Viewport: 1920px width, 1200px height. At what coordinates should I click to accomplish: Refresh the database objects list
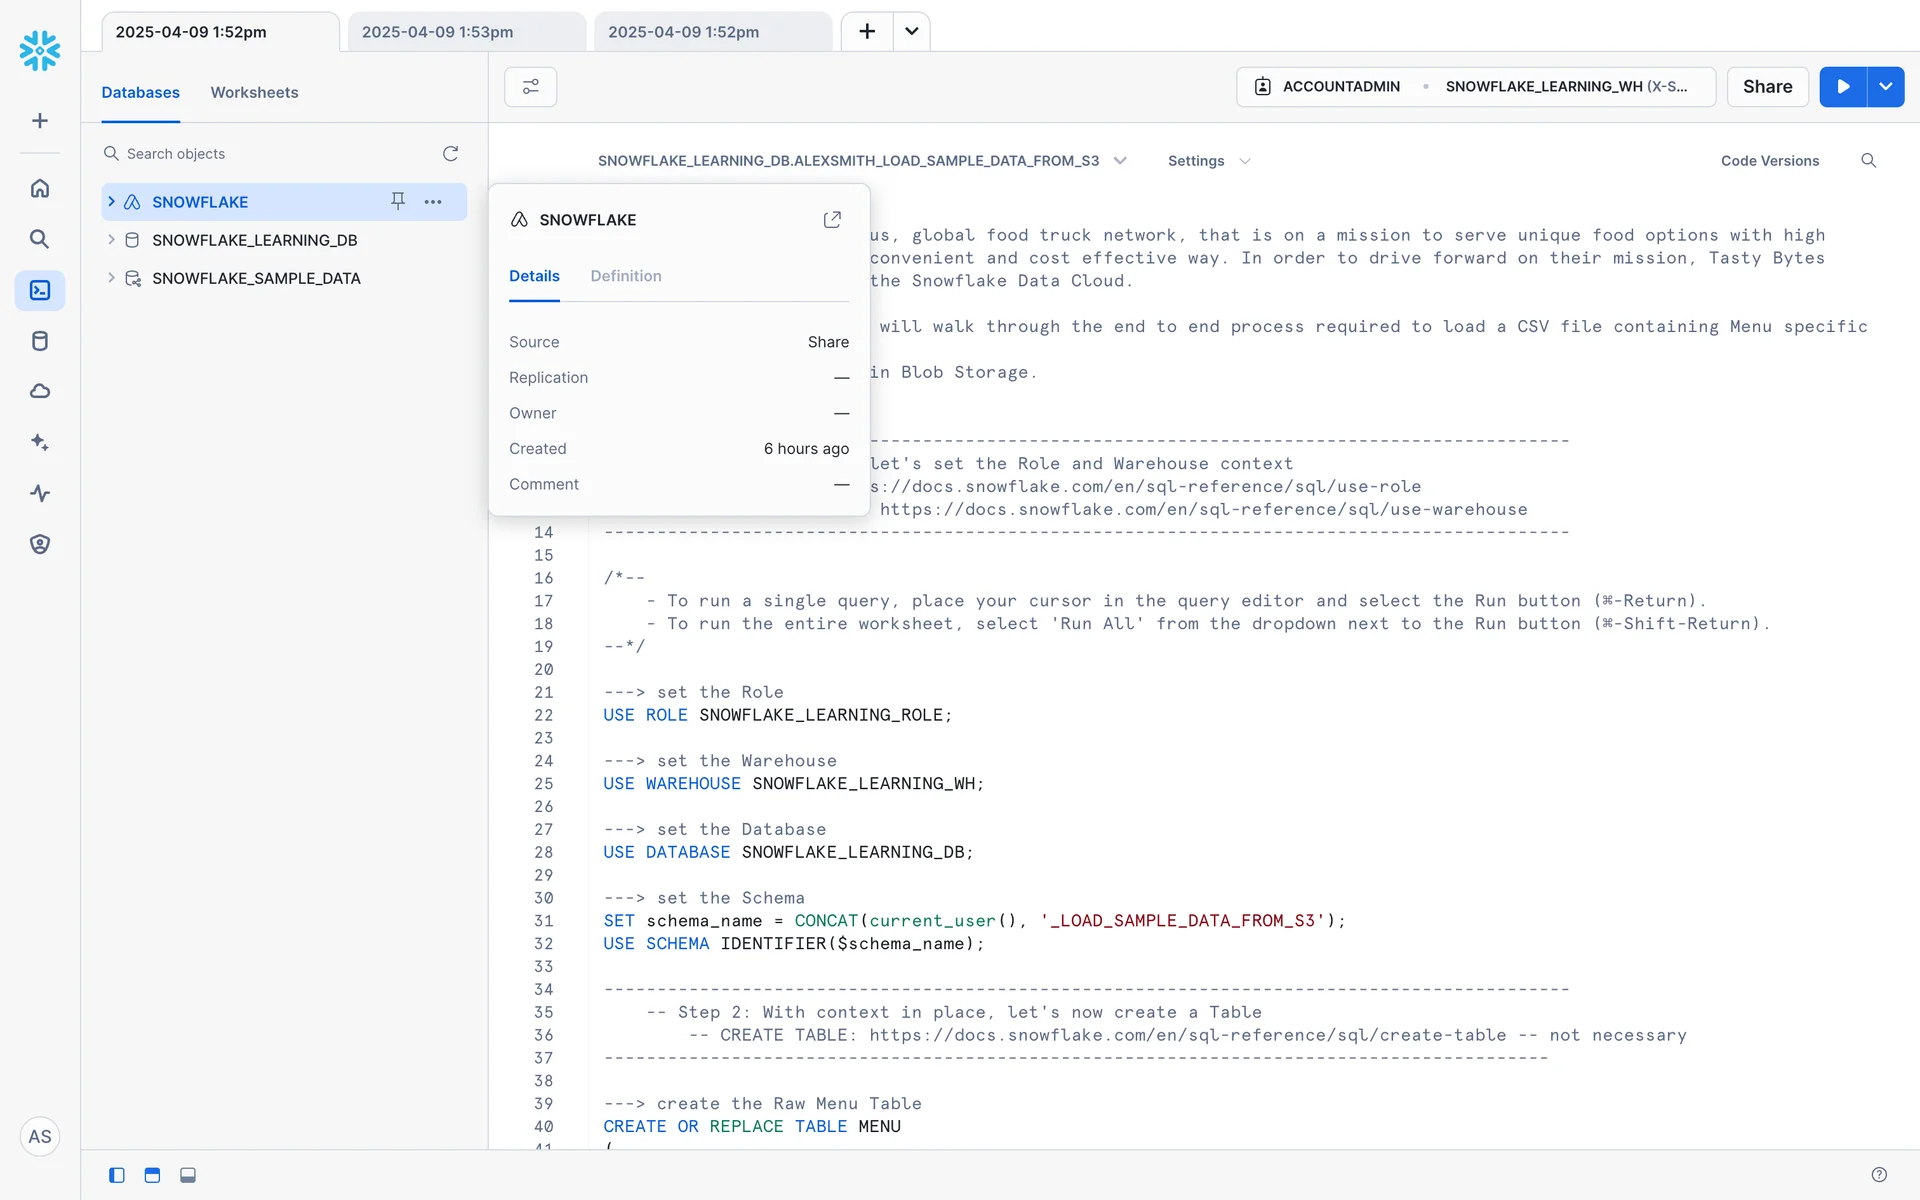point(450,153)
